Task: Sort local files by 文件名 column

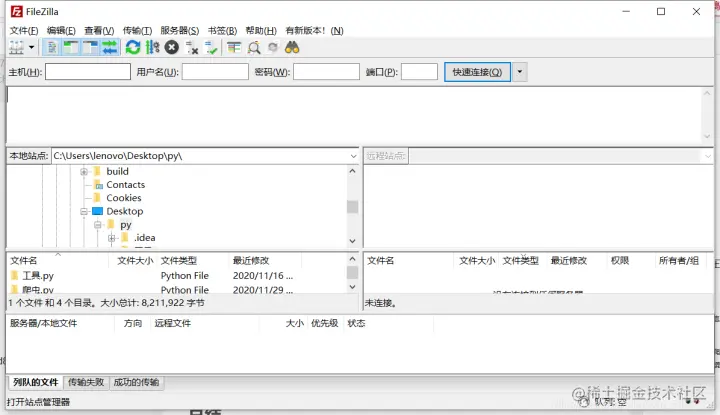Action: point(57,261)
